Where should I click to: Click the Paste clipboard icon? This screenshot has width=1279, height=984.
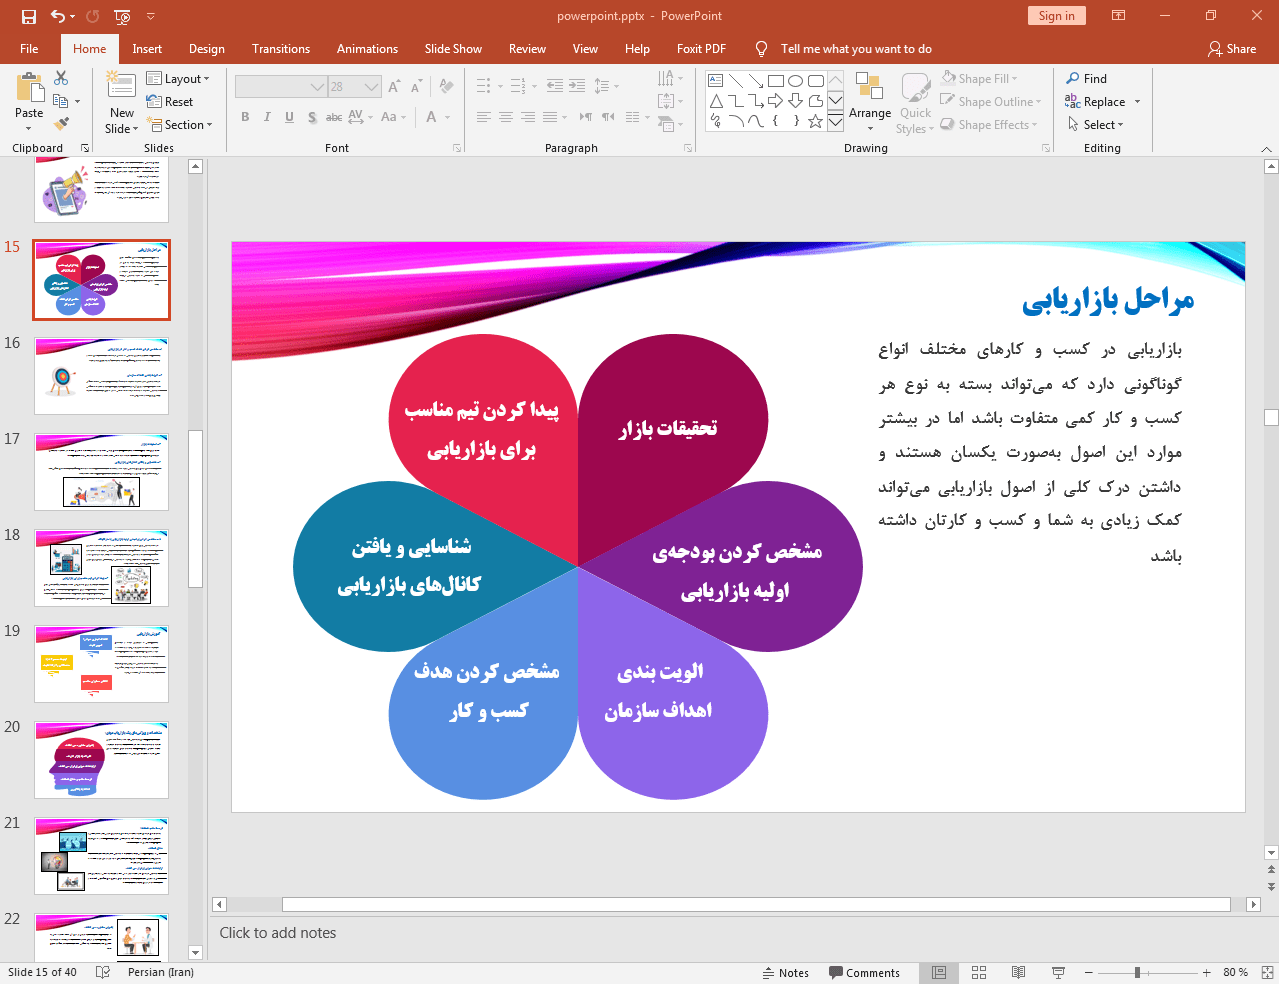coord(29,89)
